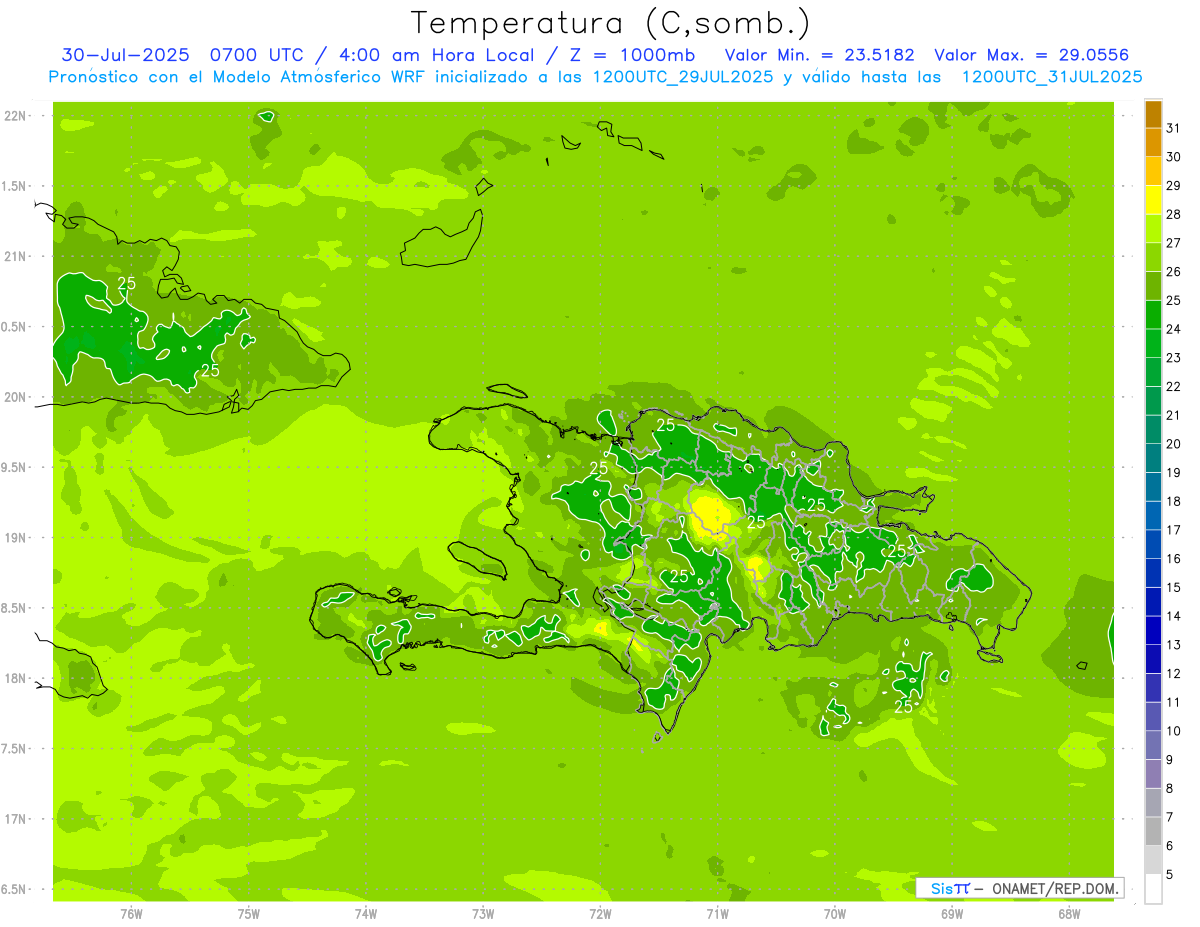Click the '71W' longitude axis label
The width and height of the screenshot is (1200, 927).
pyautogui.click(x=717, y=914)
